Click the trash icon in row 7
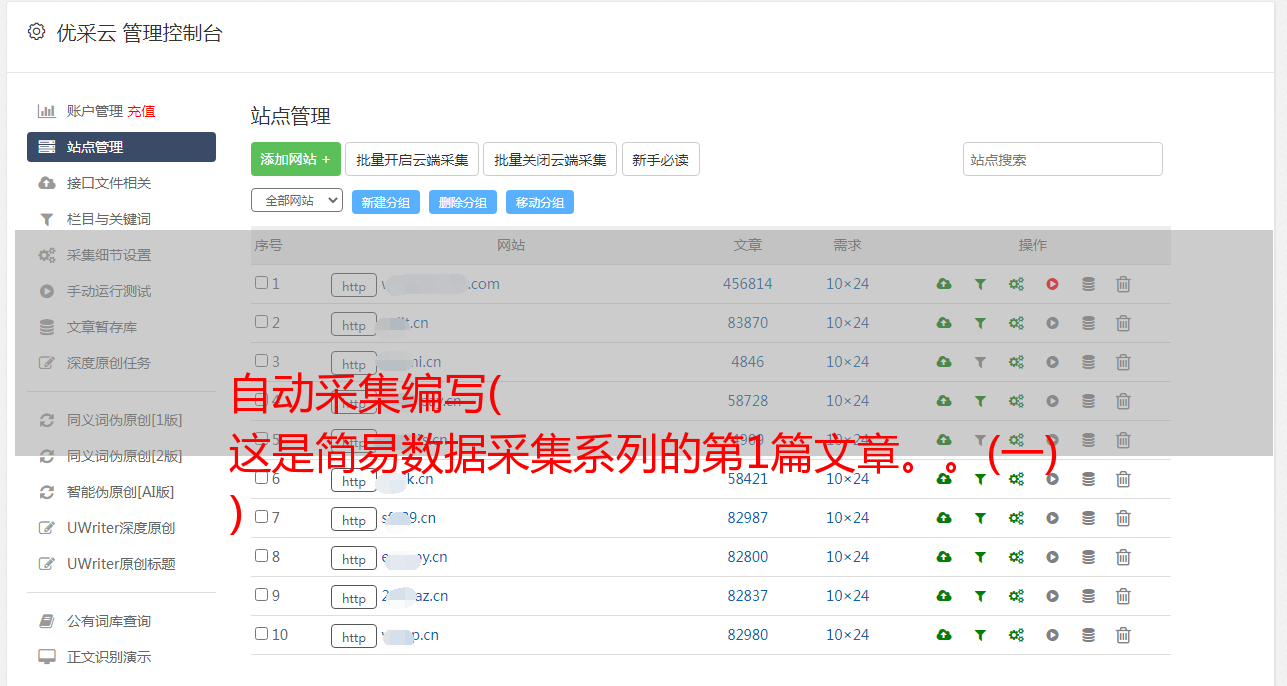 [1123, 518]
